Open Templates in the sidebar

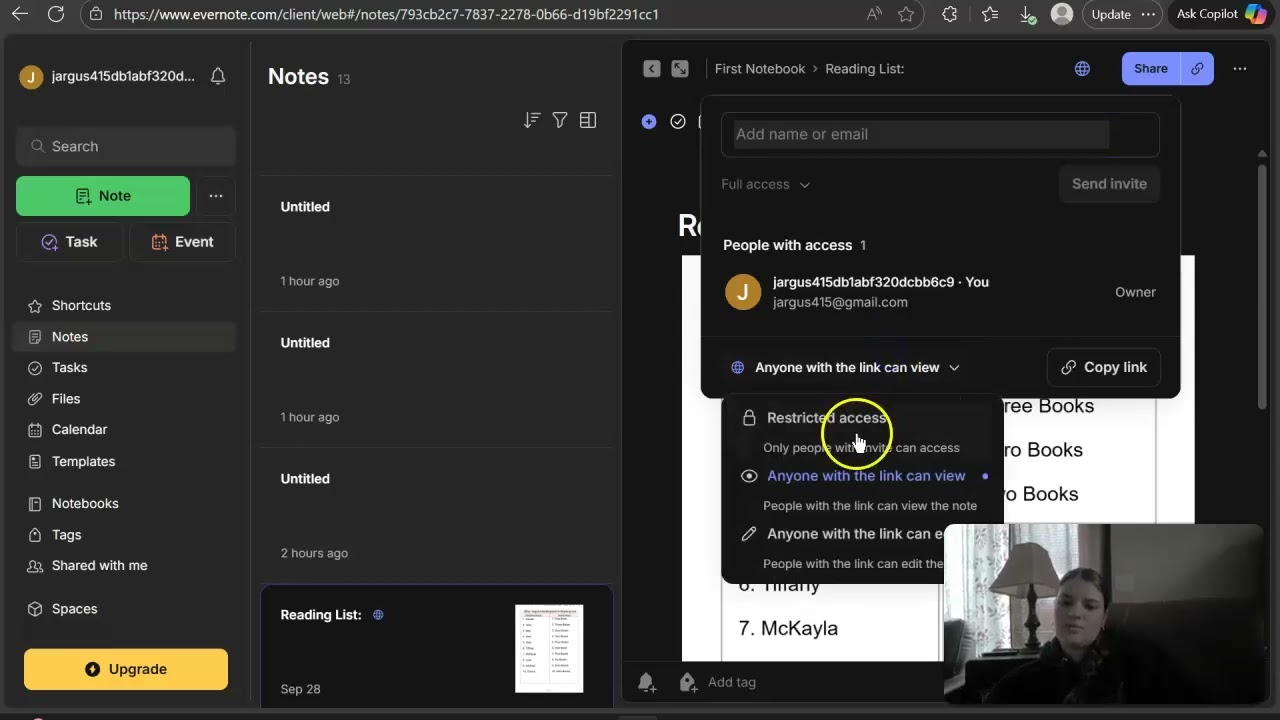point(125,461)
